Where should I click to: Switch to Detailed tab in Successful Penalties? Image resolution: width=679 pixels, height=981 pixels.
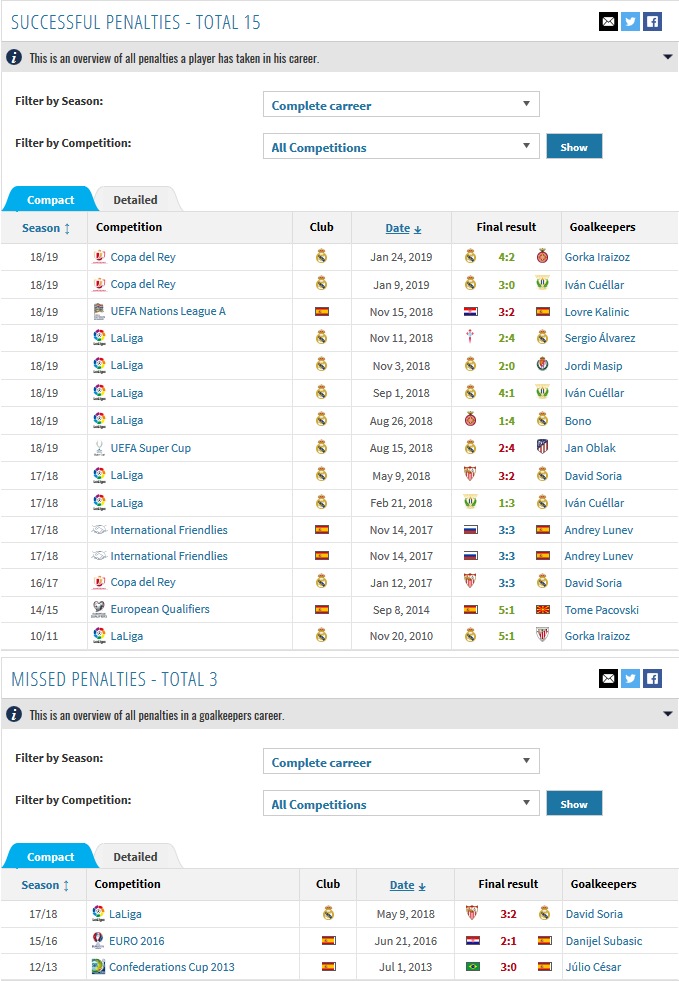click(x=135, y=200)
